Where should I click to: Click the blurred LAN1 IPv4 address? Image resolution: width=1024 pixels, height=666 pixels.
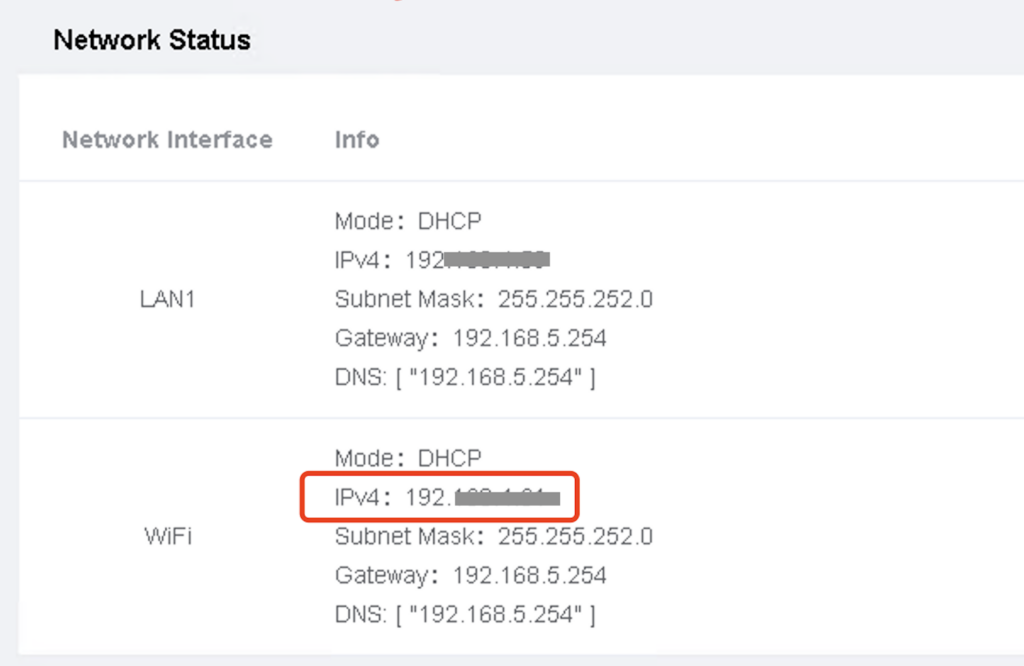496,260
